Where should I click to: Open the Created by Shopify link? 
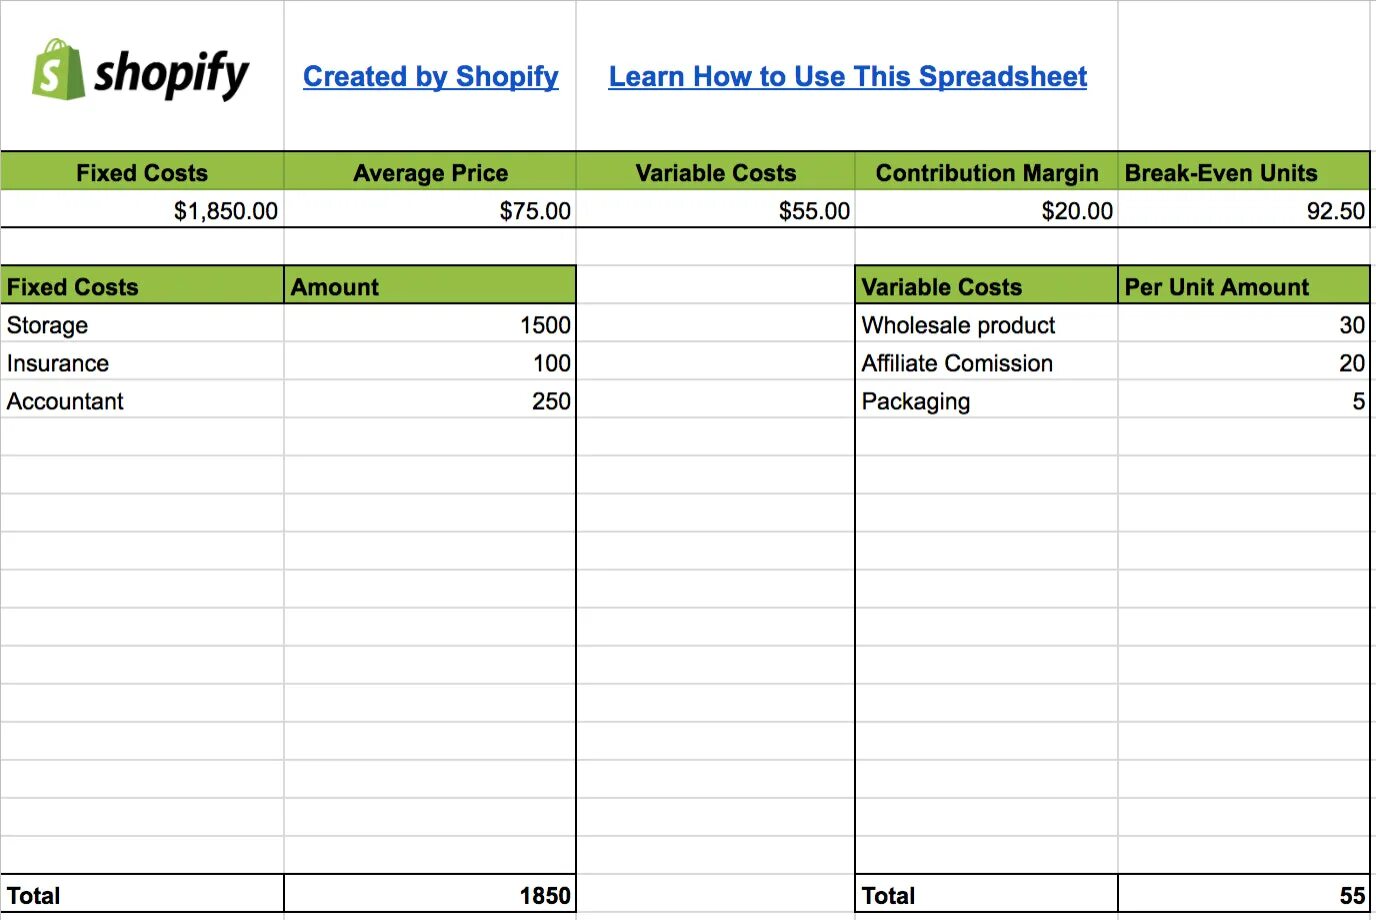(x=431, y=77)
